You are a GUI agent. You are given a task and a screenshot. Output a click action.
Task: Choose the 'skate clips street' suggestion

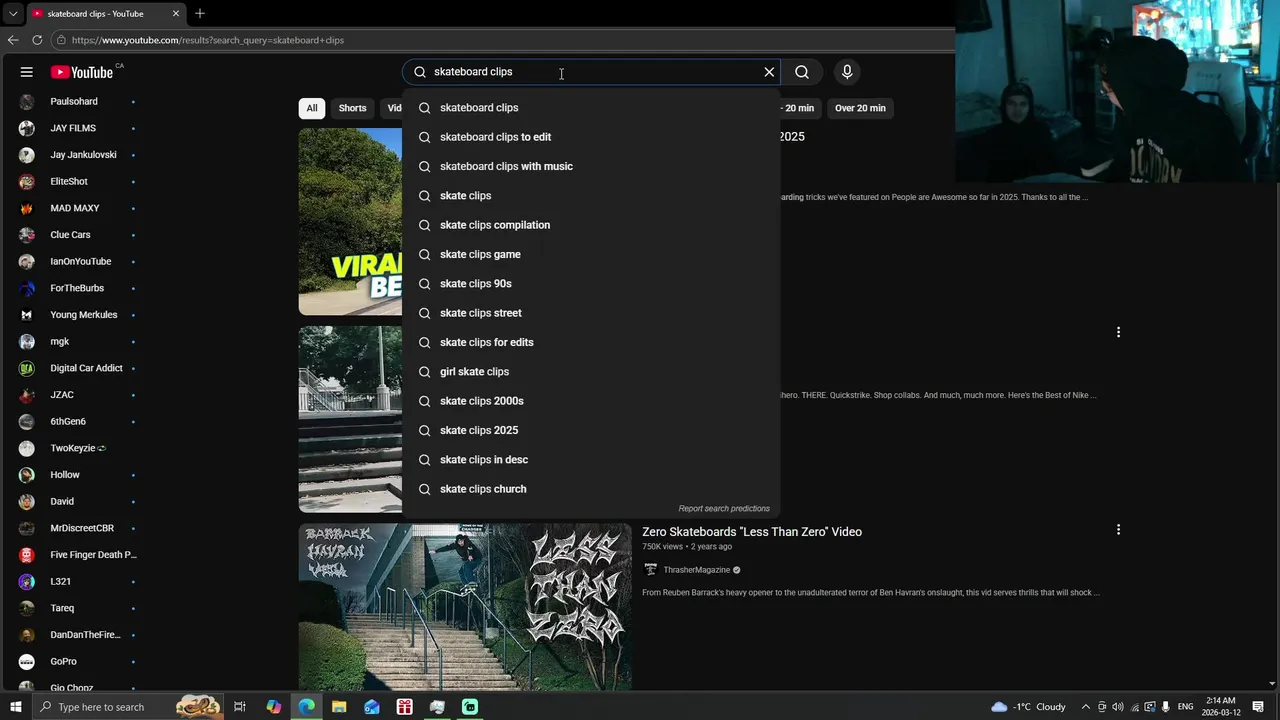coord(591,313)
